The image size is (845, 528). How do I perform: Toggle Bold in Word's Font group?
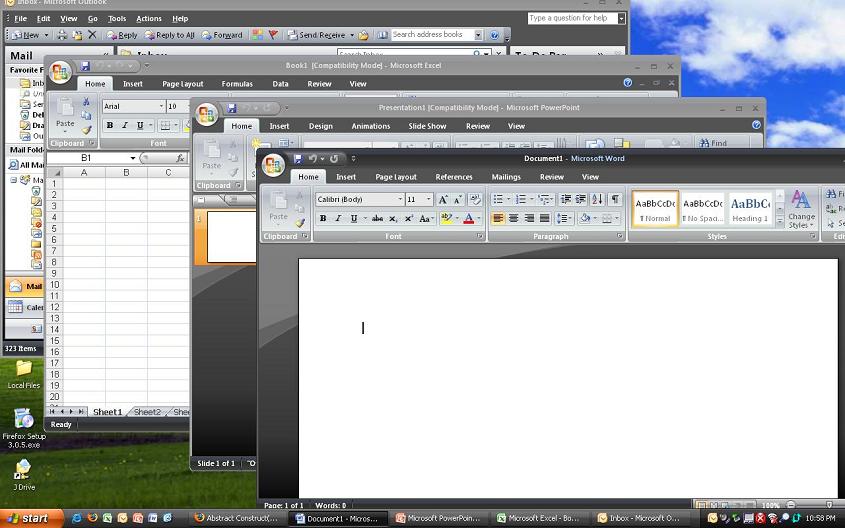(323, 218)
